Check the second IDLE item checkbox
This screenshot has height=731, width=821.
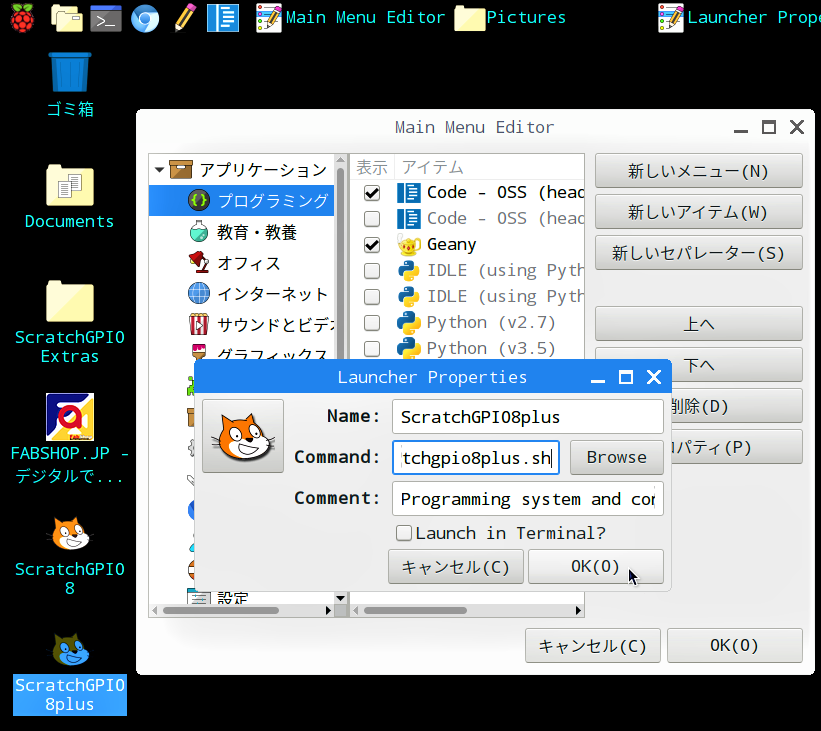tap(372, 296)
